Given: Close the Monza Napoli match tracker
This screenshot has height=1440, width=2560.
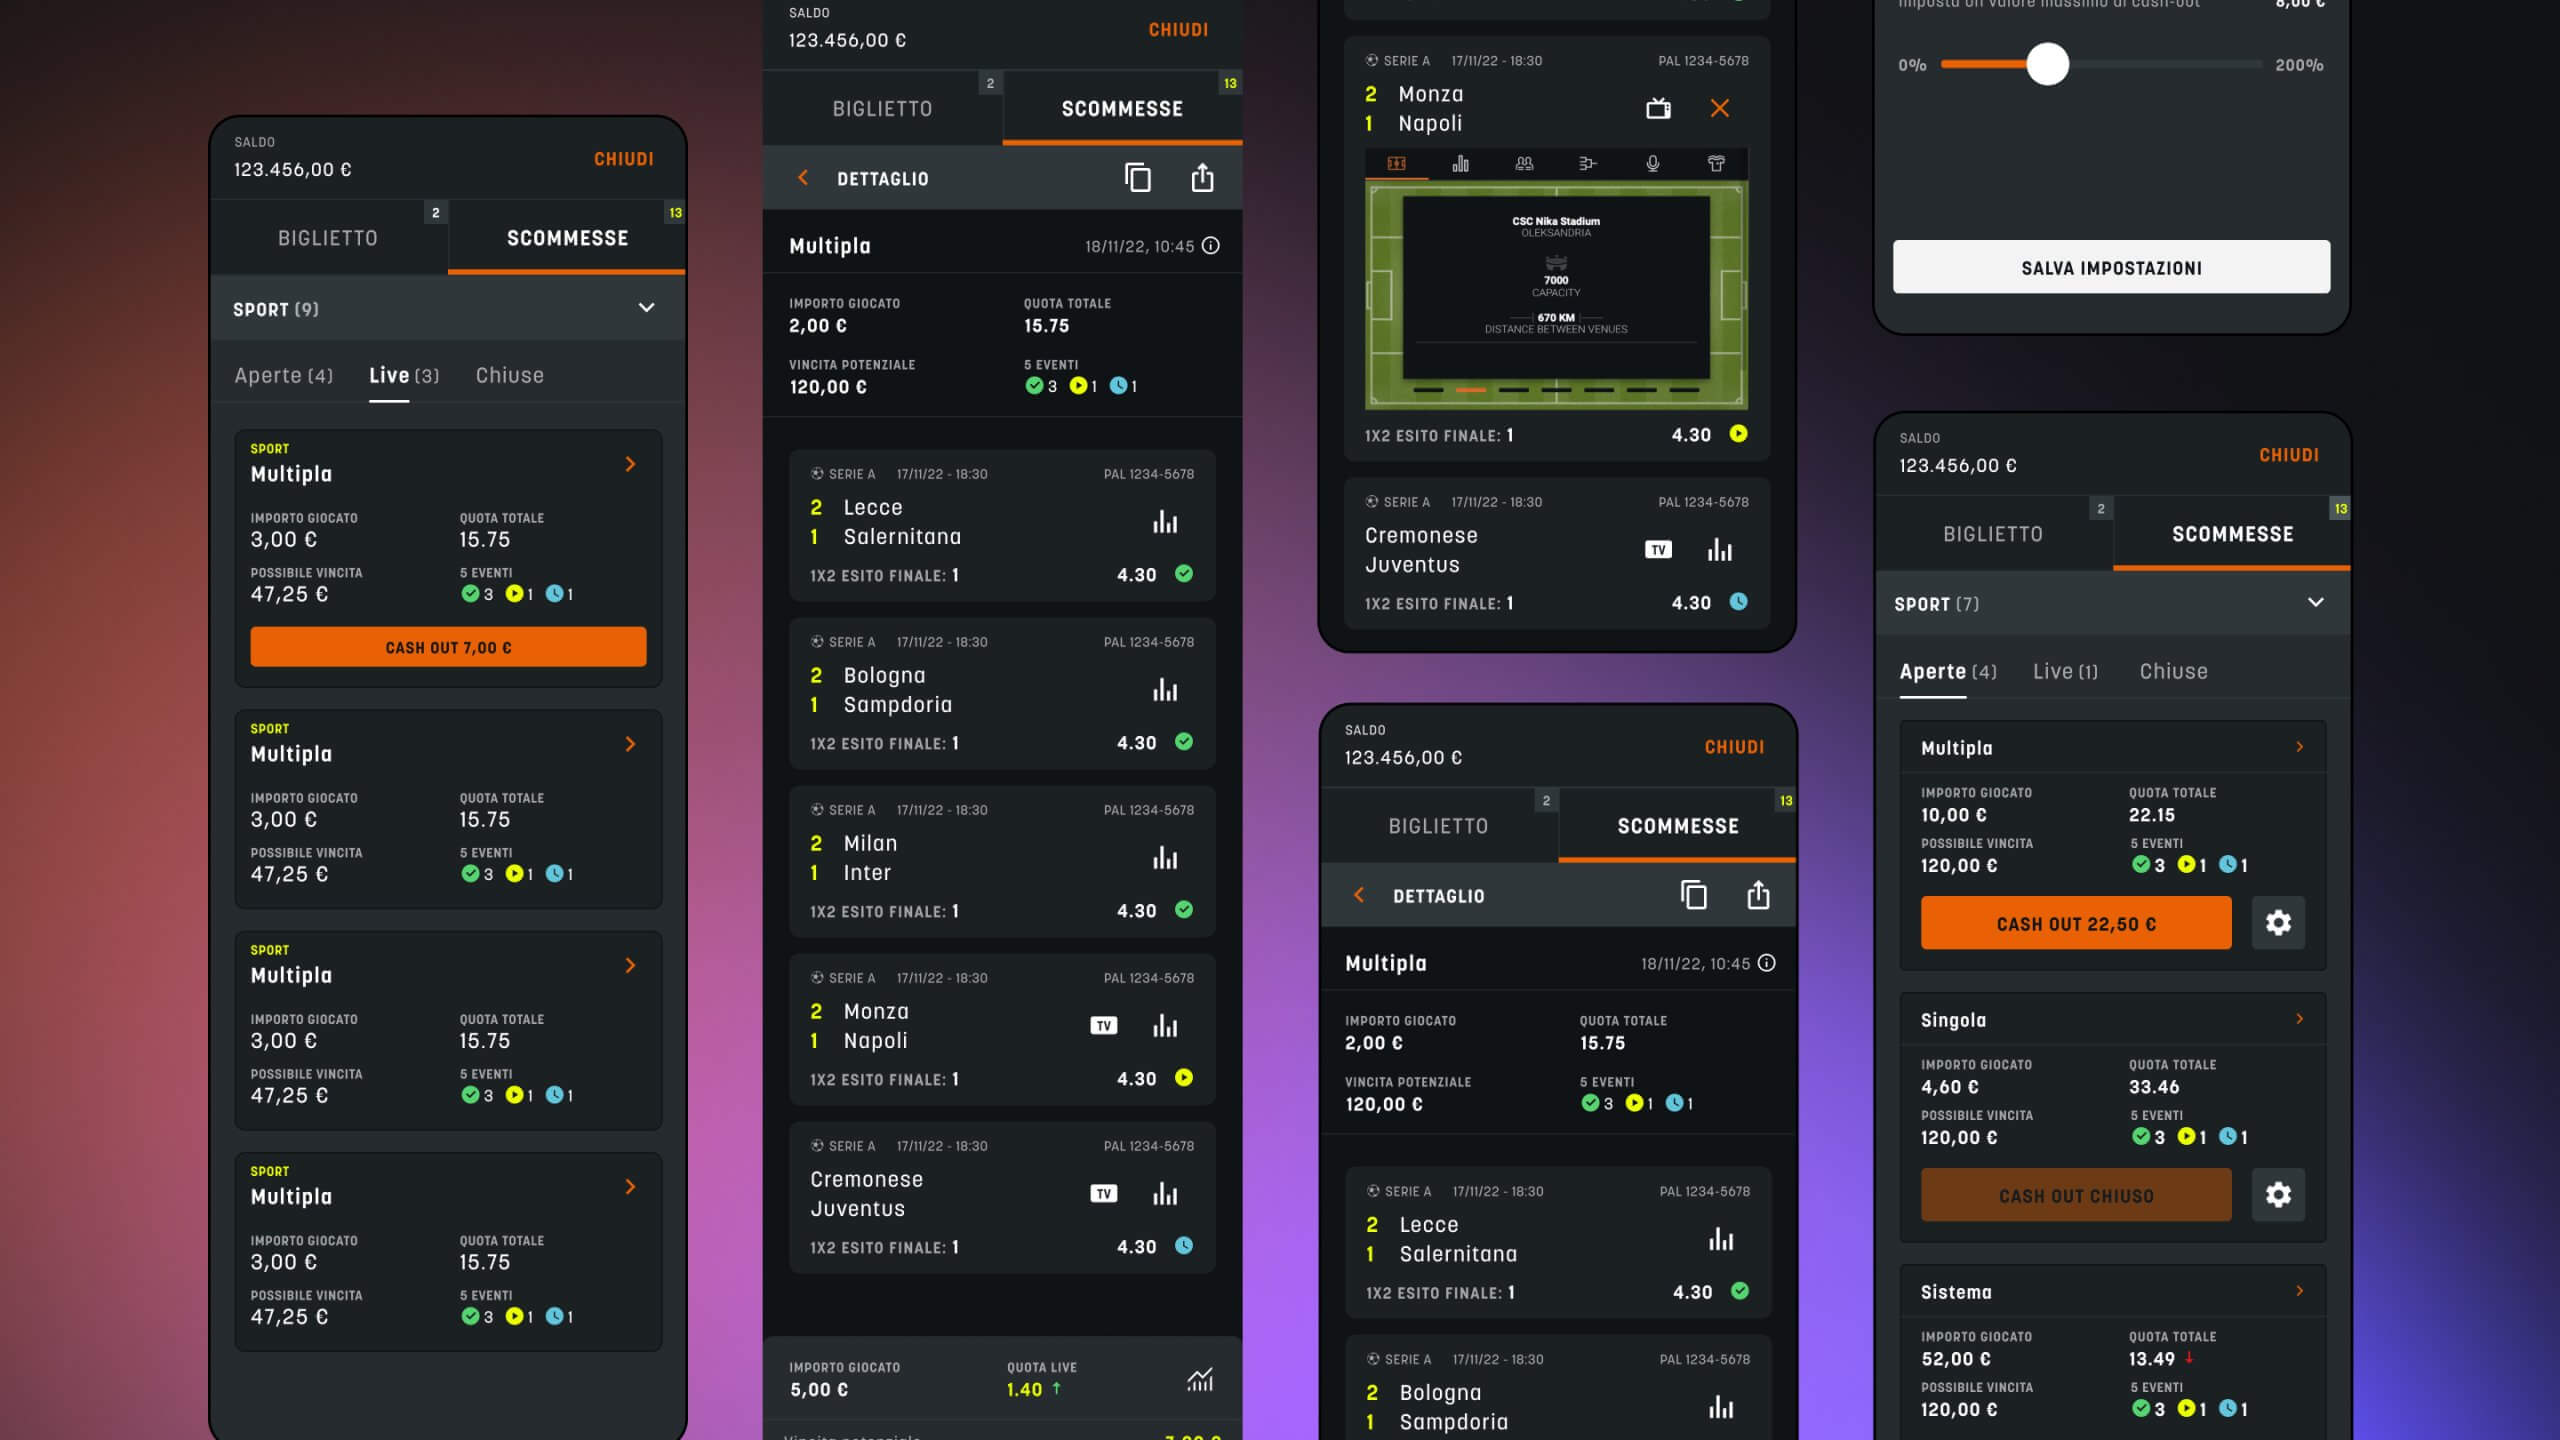Looking at the screenshot, I should [x=1719, y=108].
